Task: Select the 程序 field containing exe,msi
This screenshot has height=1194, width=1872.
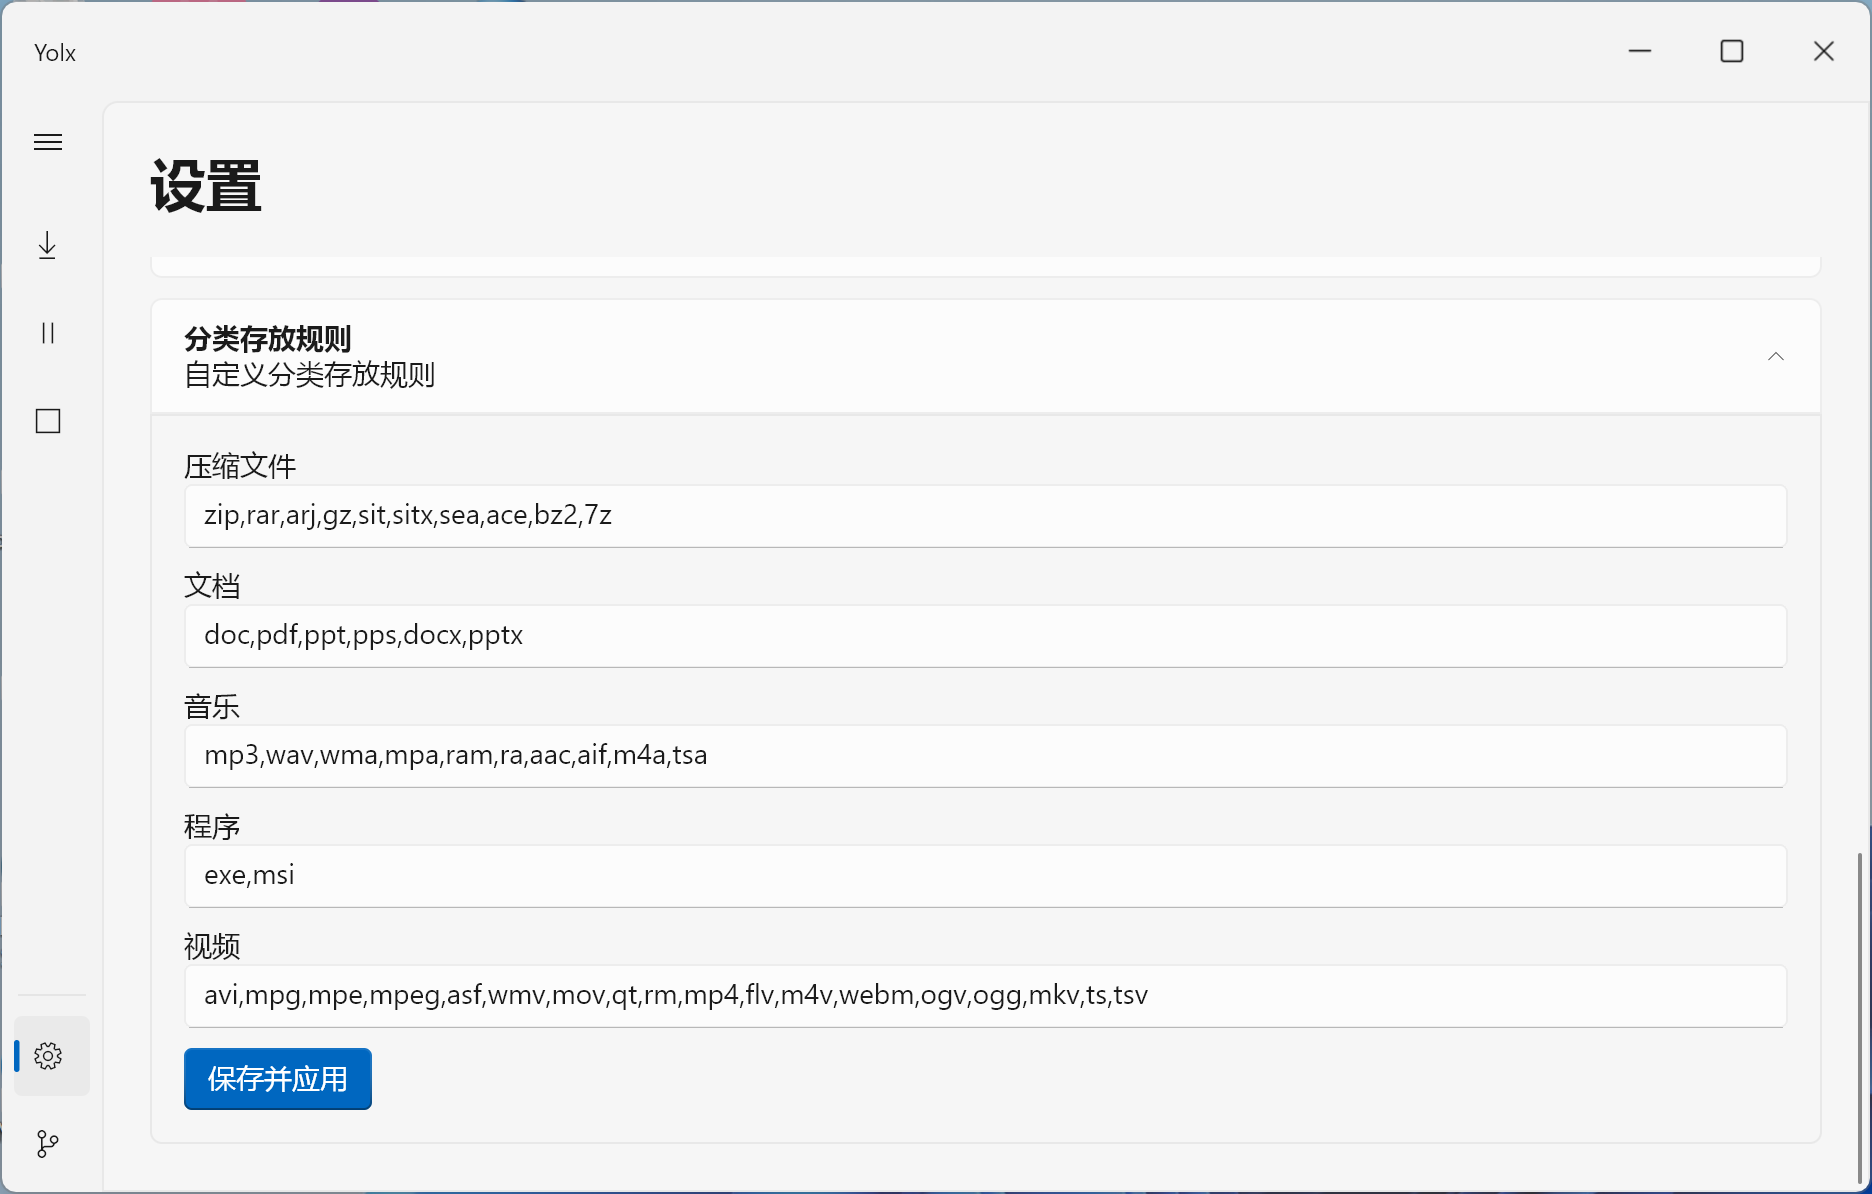Action: tap(984, 876)
